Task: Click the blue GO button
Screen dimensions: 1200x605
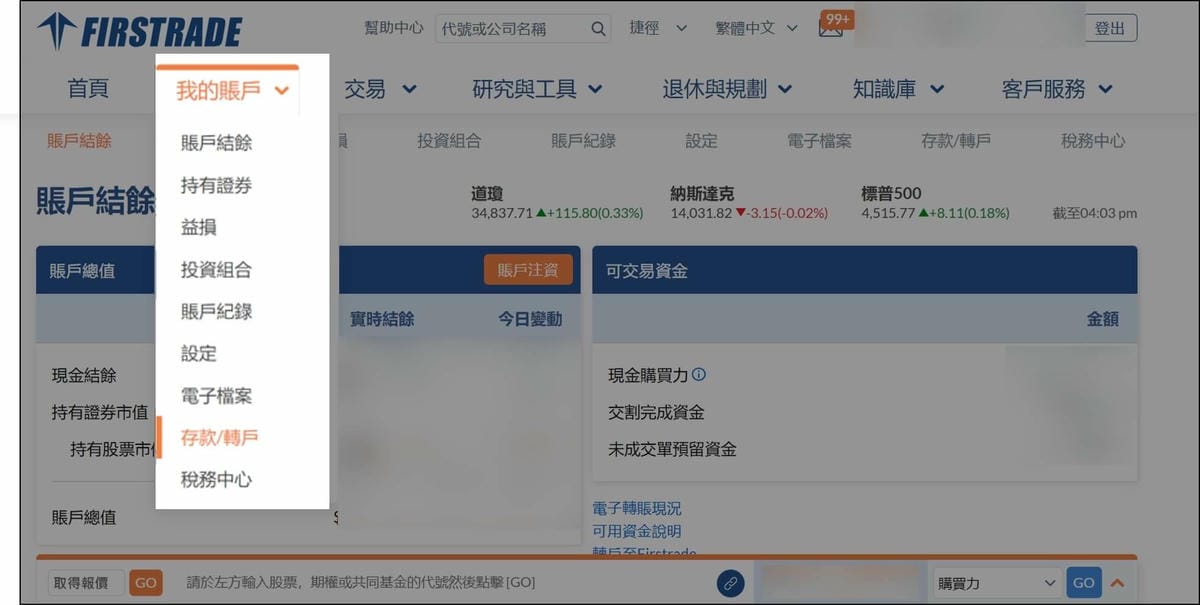Action: (1084, 583)
